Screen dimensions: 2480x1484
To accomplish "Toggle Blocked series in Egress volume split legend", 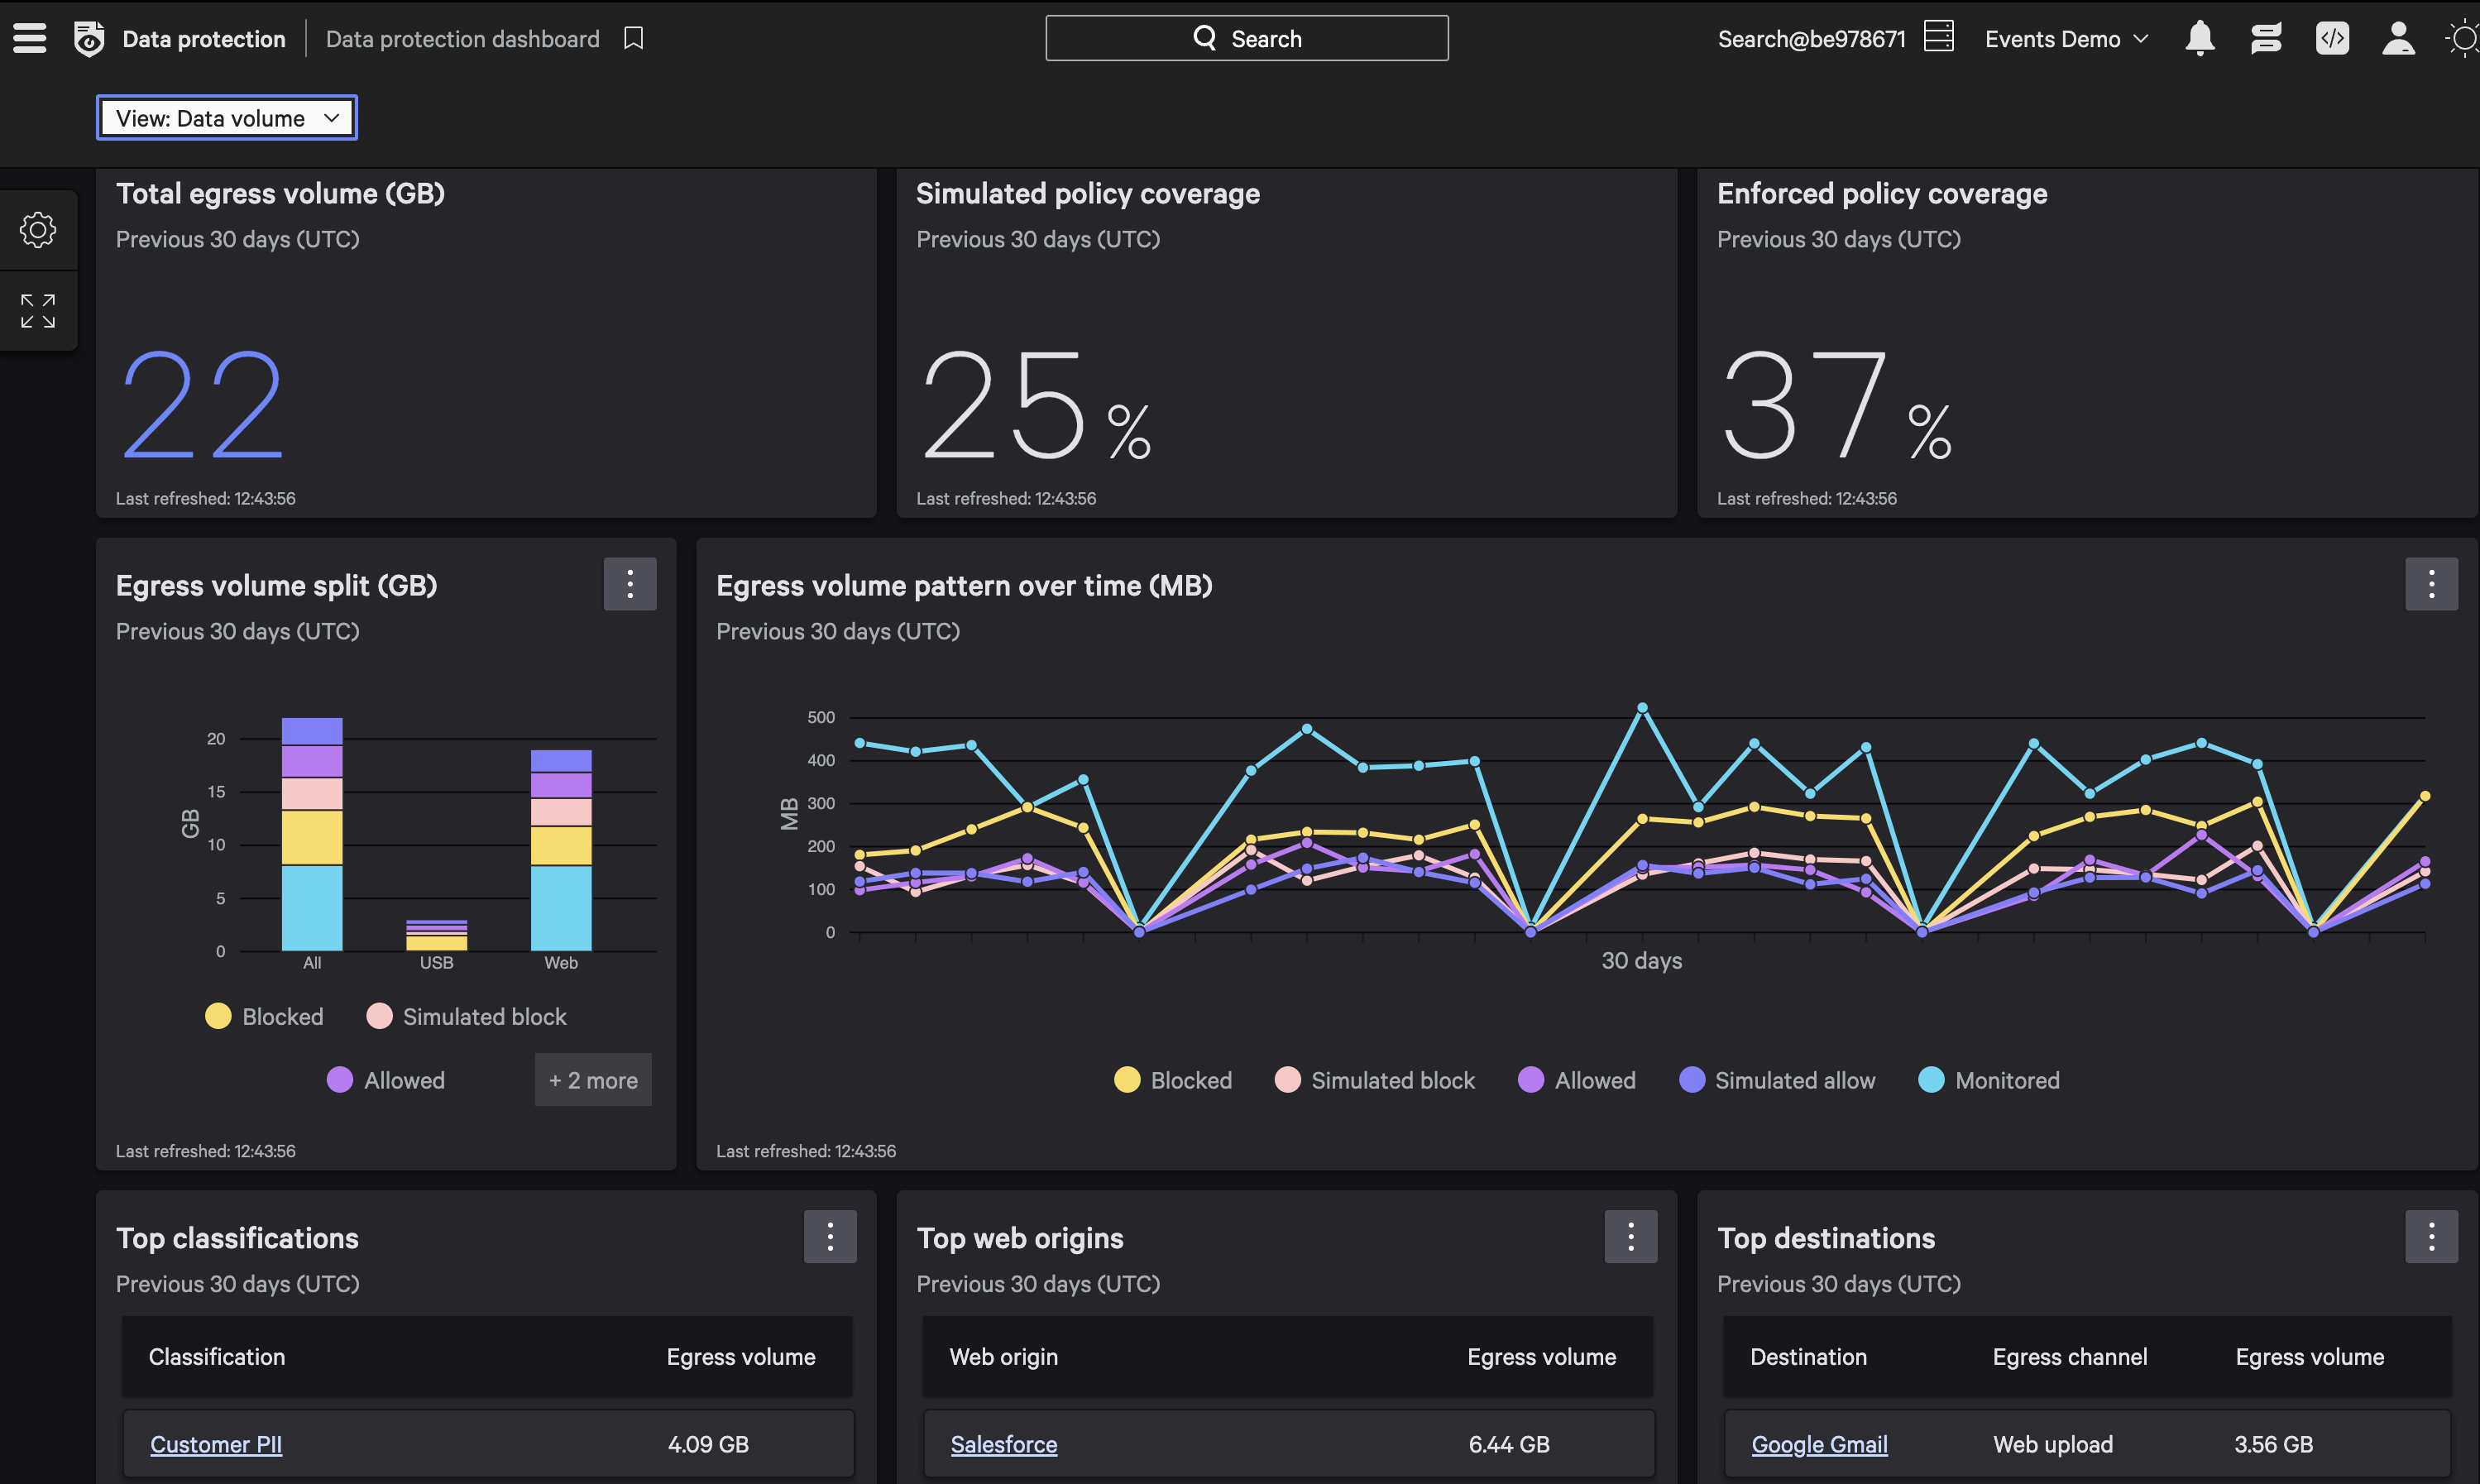I will [x=264, y=1016].
